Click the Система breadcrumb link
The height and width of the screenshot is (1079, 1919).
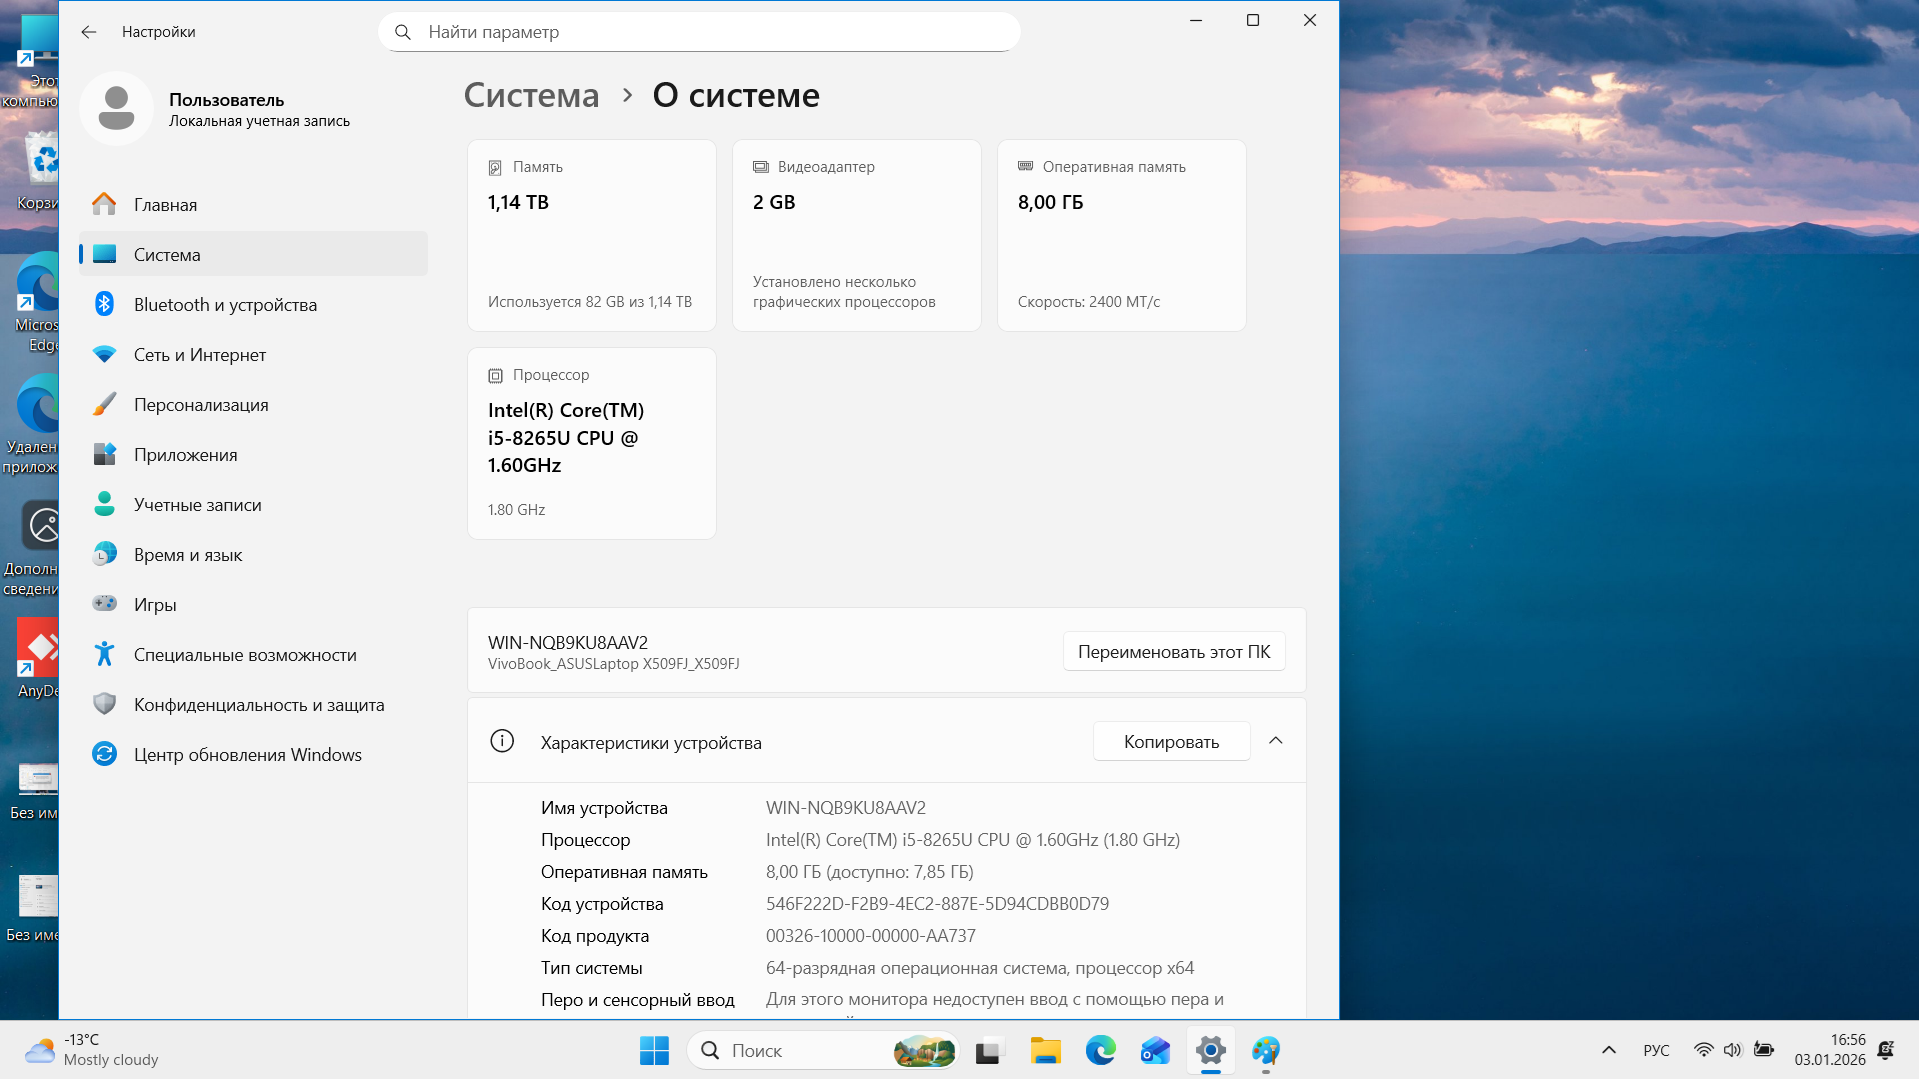(x=531, y=96)
